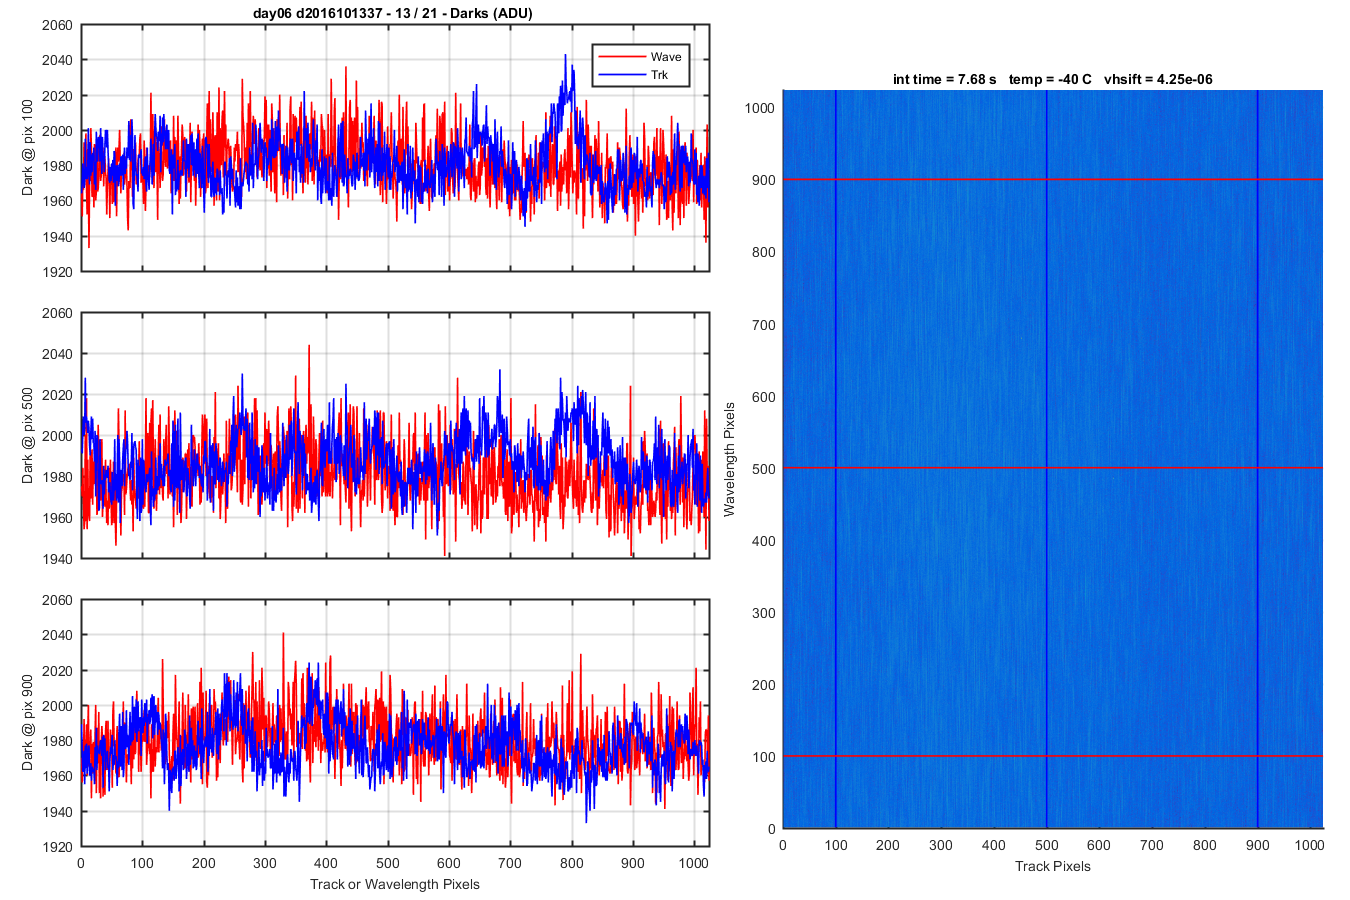The height and width of the screenshot is (900, 1350).
Task: Click the red Wave spike near pixel 370 in middle plot
Action: (x=308, y=348)
